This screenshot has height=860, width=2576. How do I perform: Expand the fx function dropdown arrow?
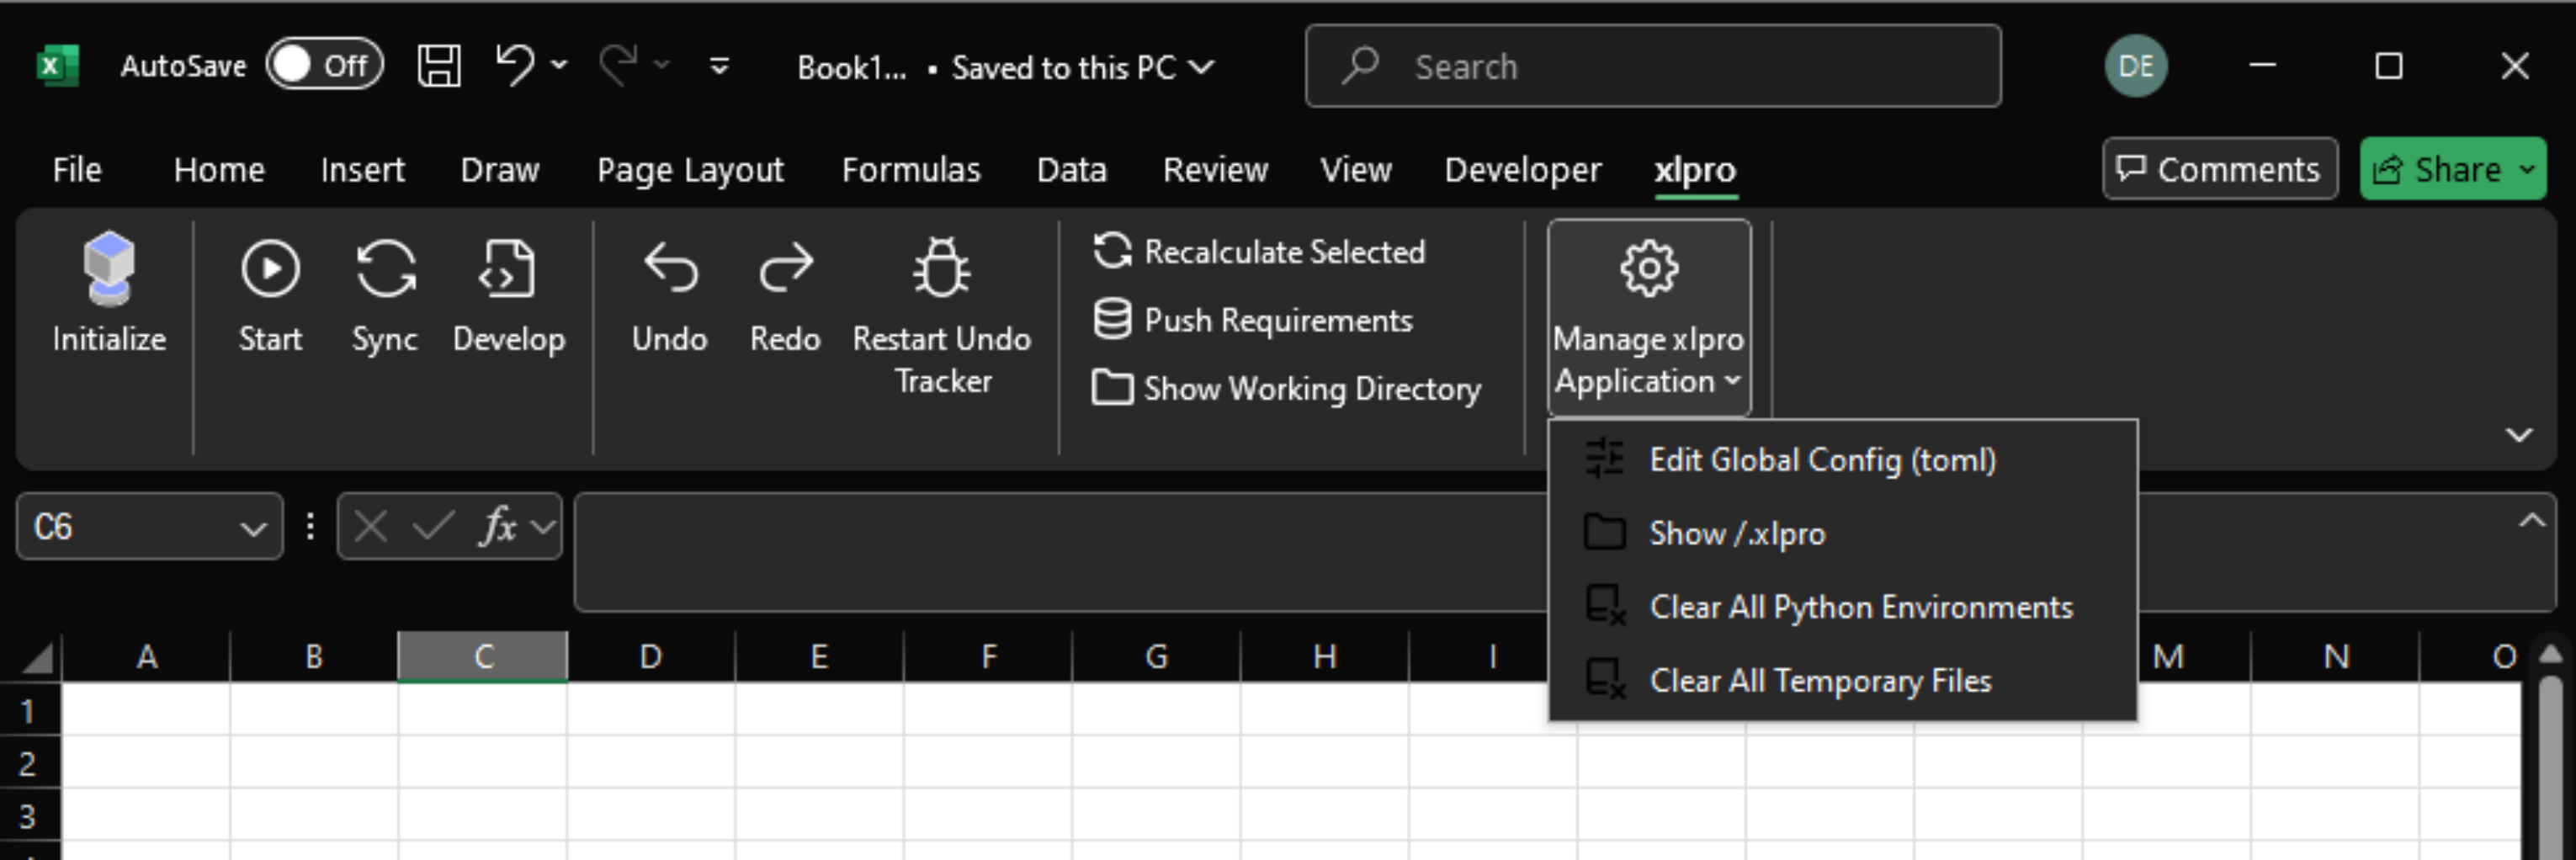543,526
